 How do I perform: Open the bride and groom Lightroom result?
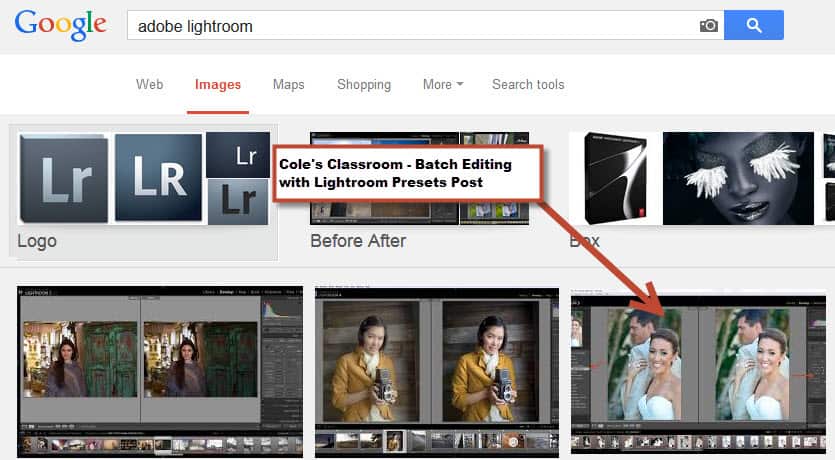coord(698,372)
